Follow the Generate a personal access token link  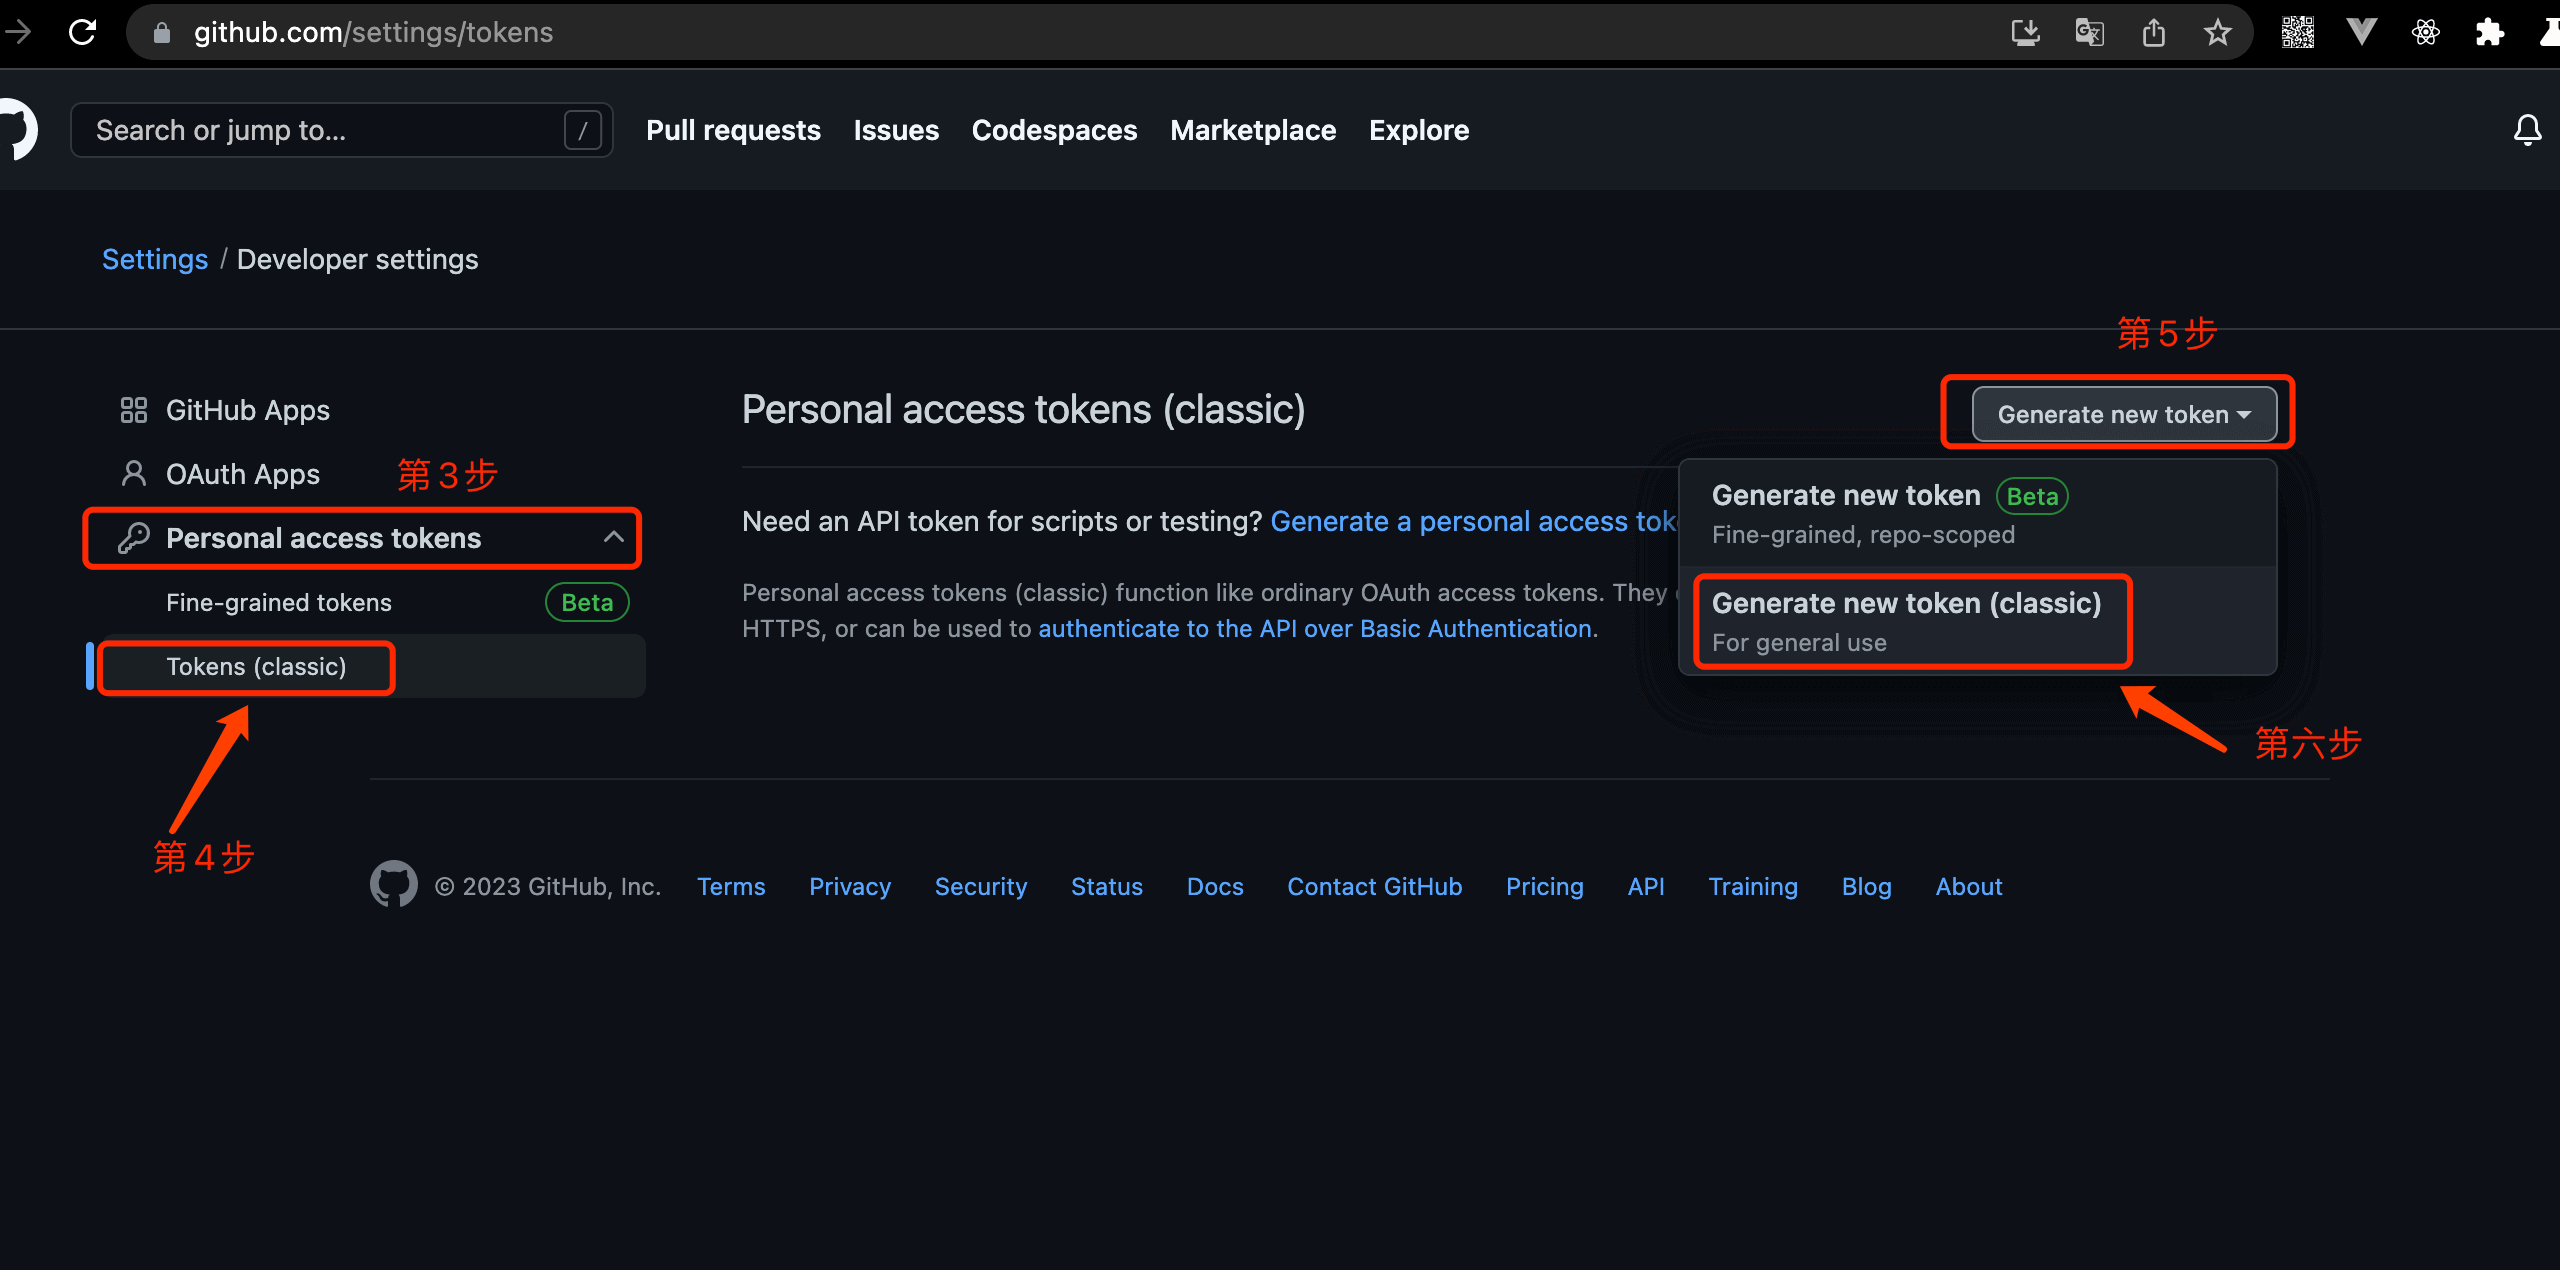pyautogui.click(x=1473, y=521)
